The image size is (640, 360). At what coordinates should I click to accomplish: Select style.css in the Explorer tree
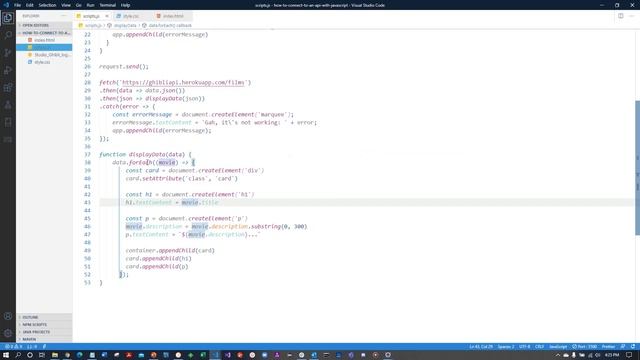[44, 62]
